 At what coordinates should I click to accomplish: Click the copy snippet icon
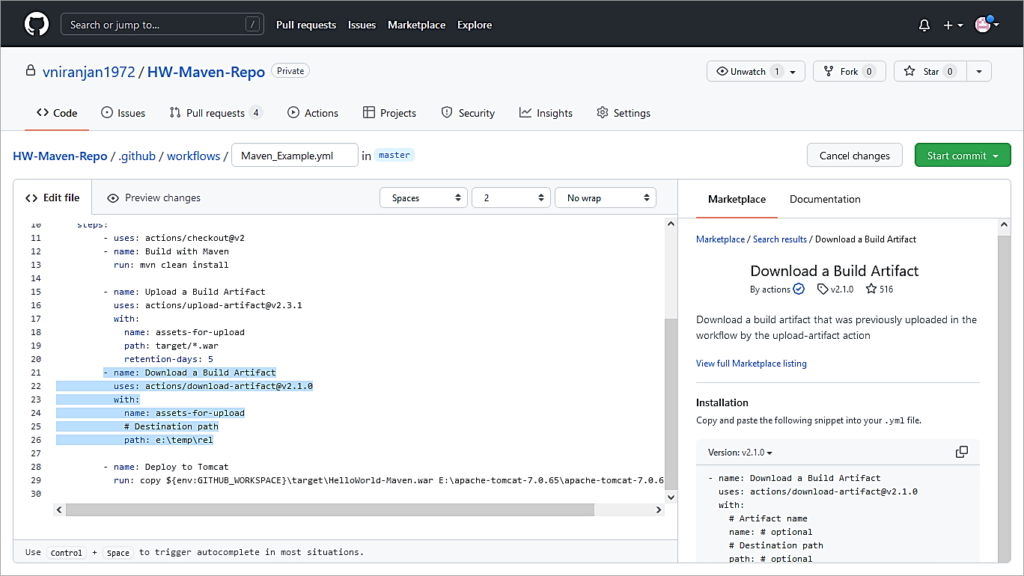pos(961,452)
